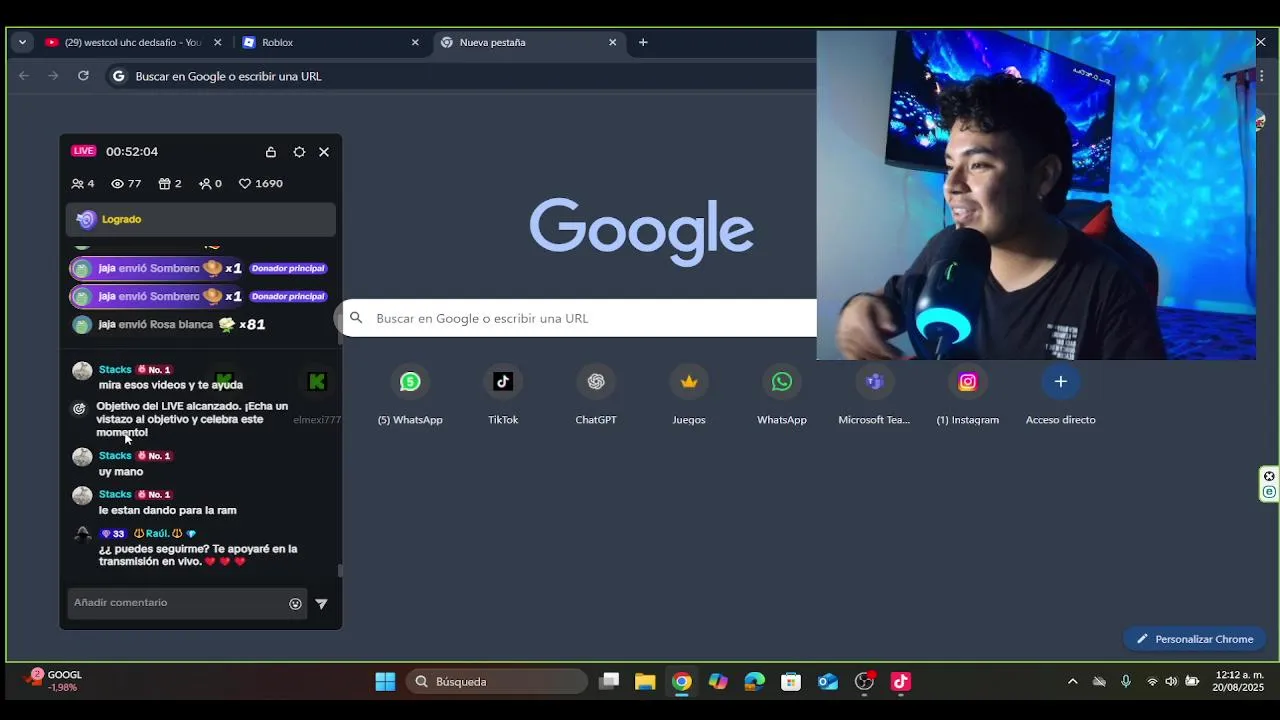Click the new followers icon
This screenshot has width=1280, height=720.
(x=205, y=184)
